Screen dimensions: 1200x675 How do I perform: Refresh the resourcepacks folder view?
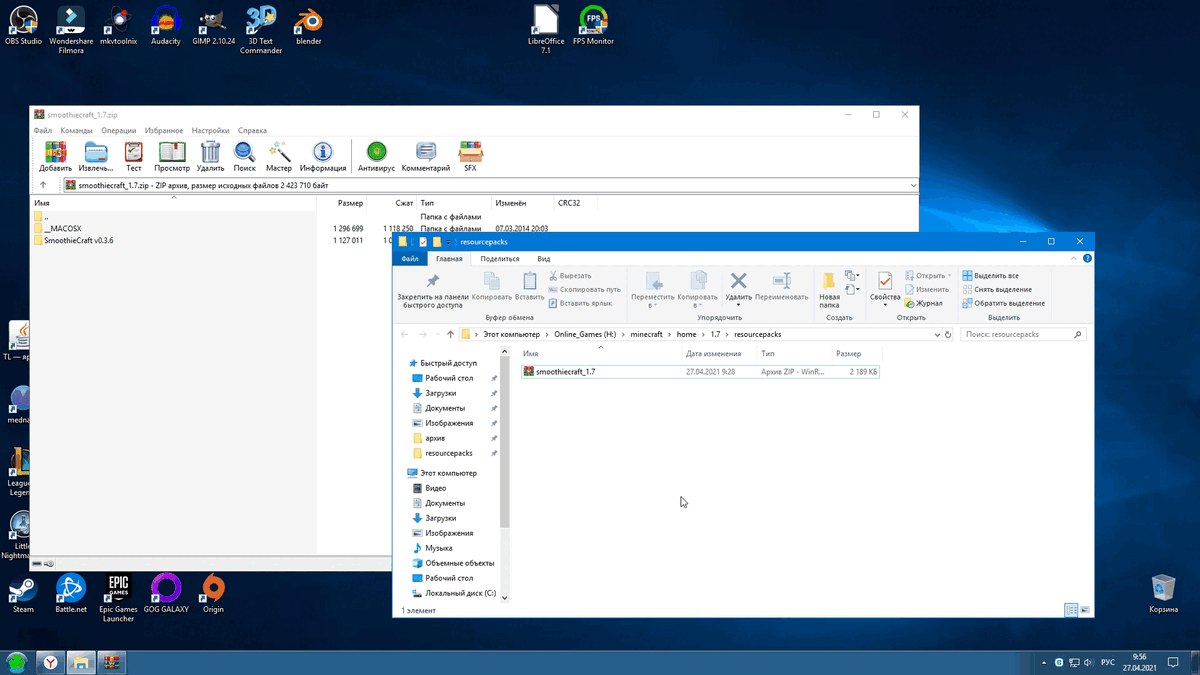pos(948,334)
